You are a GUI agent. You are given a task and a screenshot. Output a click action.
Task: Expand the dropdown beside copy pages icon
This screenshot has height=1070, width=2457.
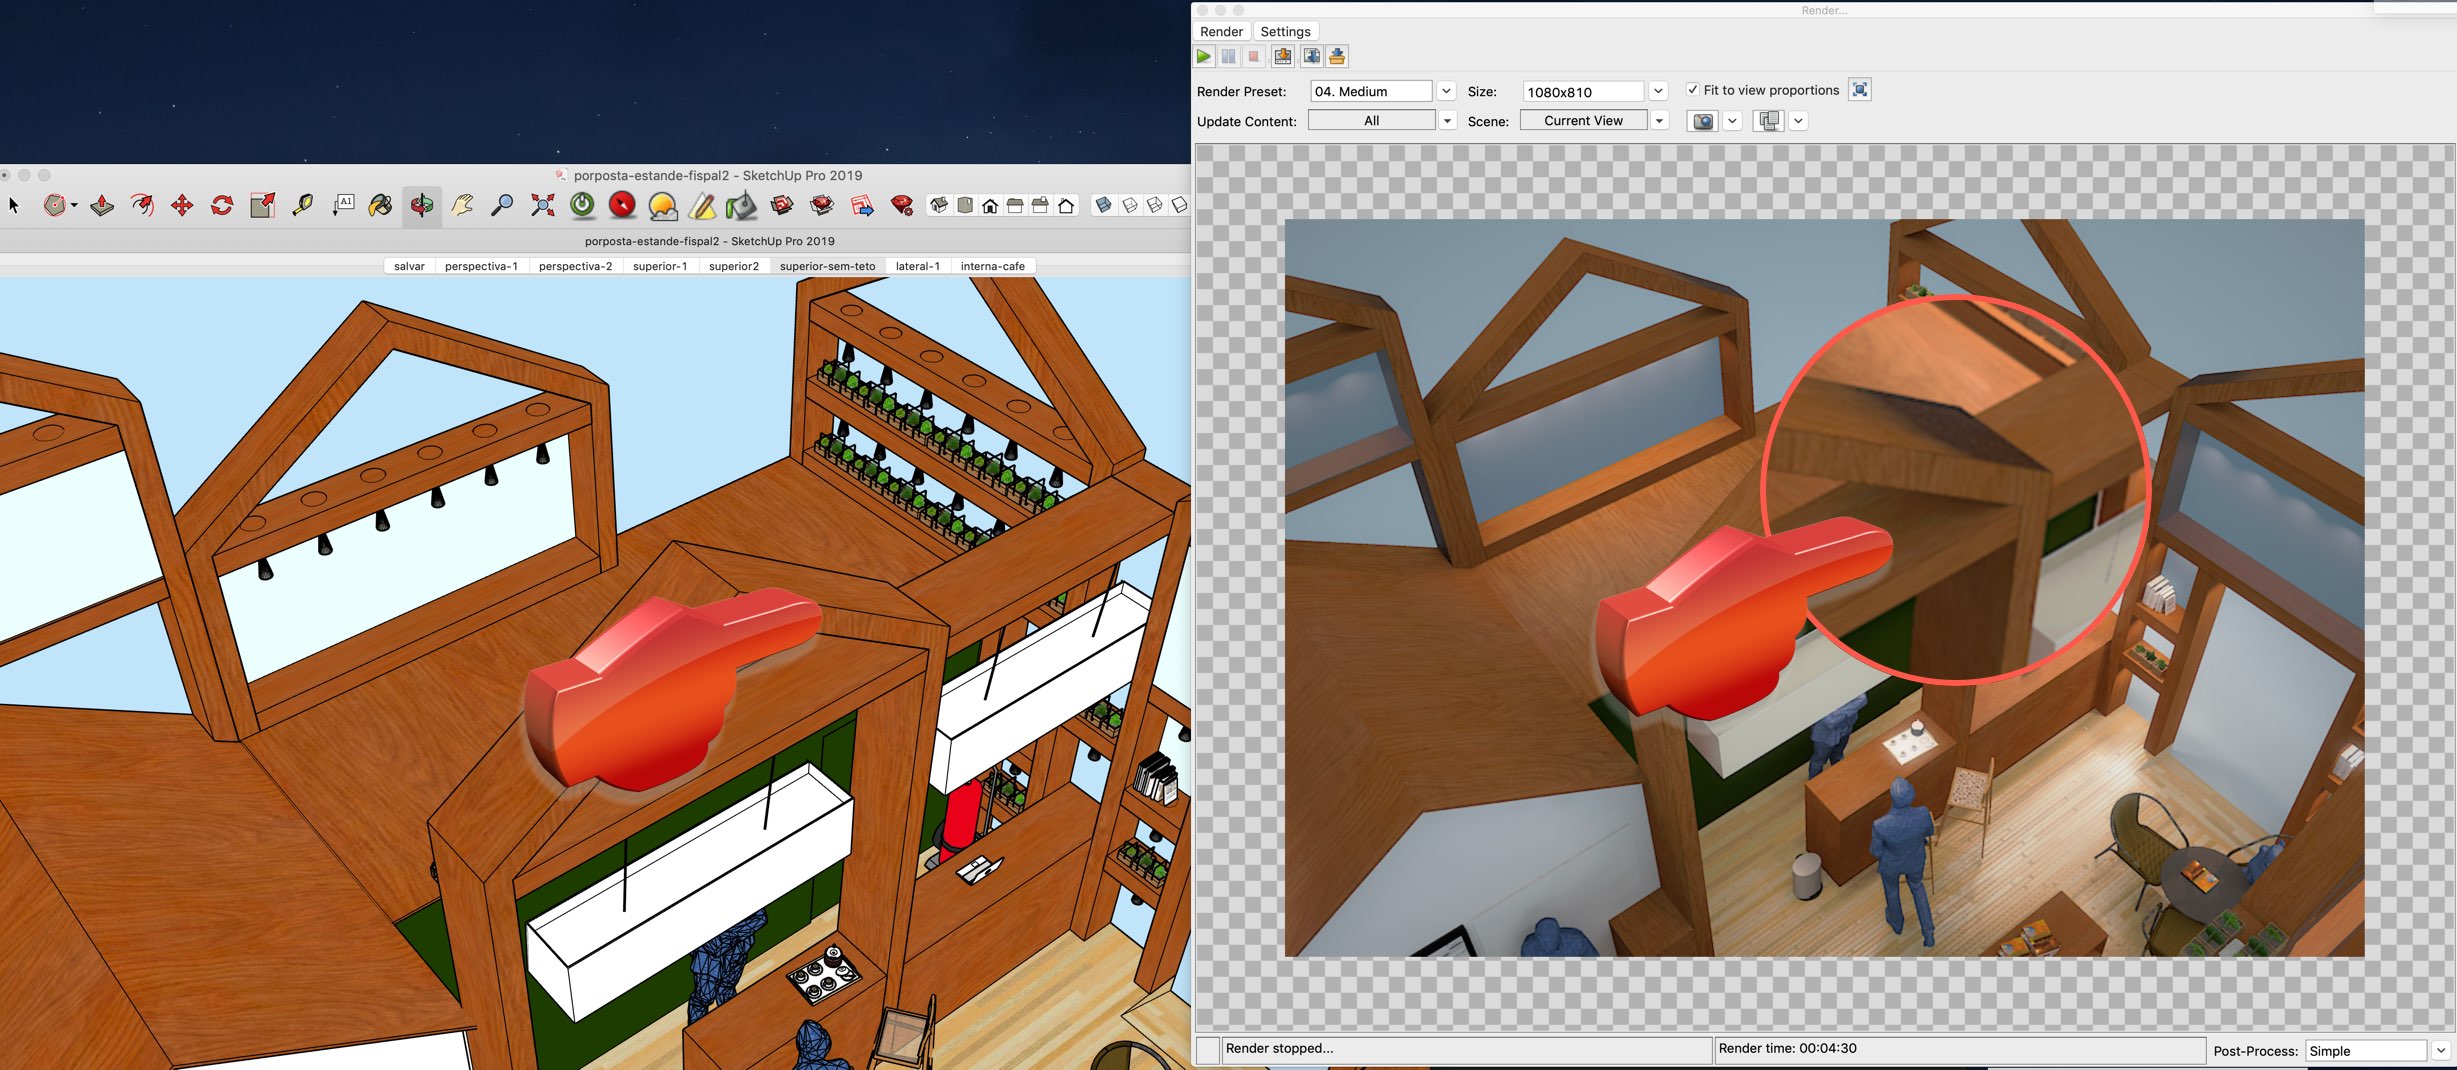click(1798, 121)
